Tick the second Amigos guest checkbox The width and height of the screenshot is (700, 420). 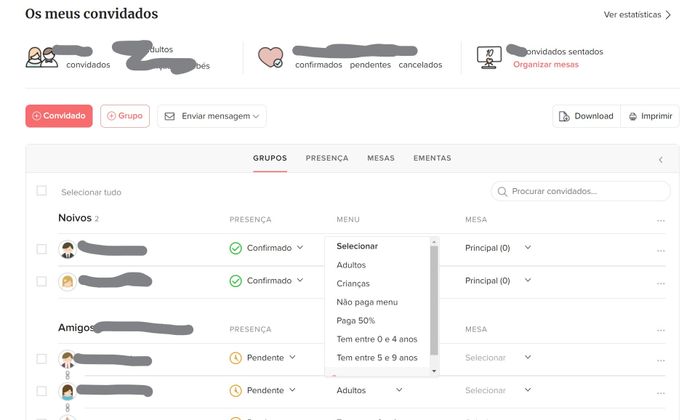tap(42, 391)
